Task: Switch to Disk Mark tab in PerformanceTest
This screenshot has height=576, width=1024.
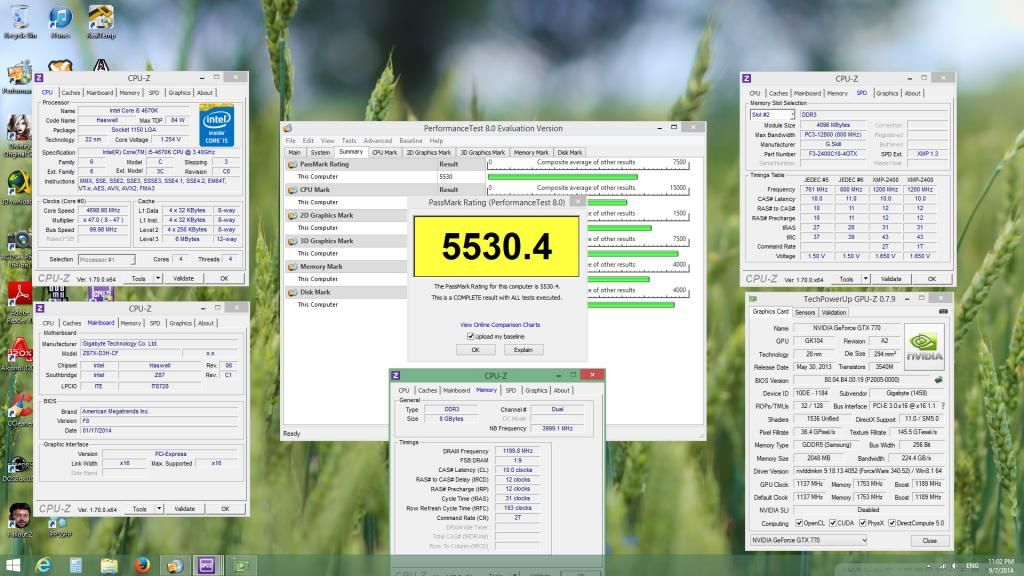Action: click(569, 152)
